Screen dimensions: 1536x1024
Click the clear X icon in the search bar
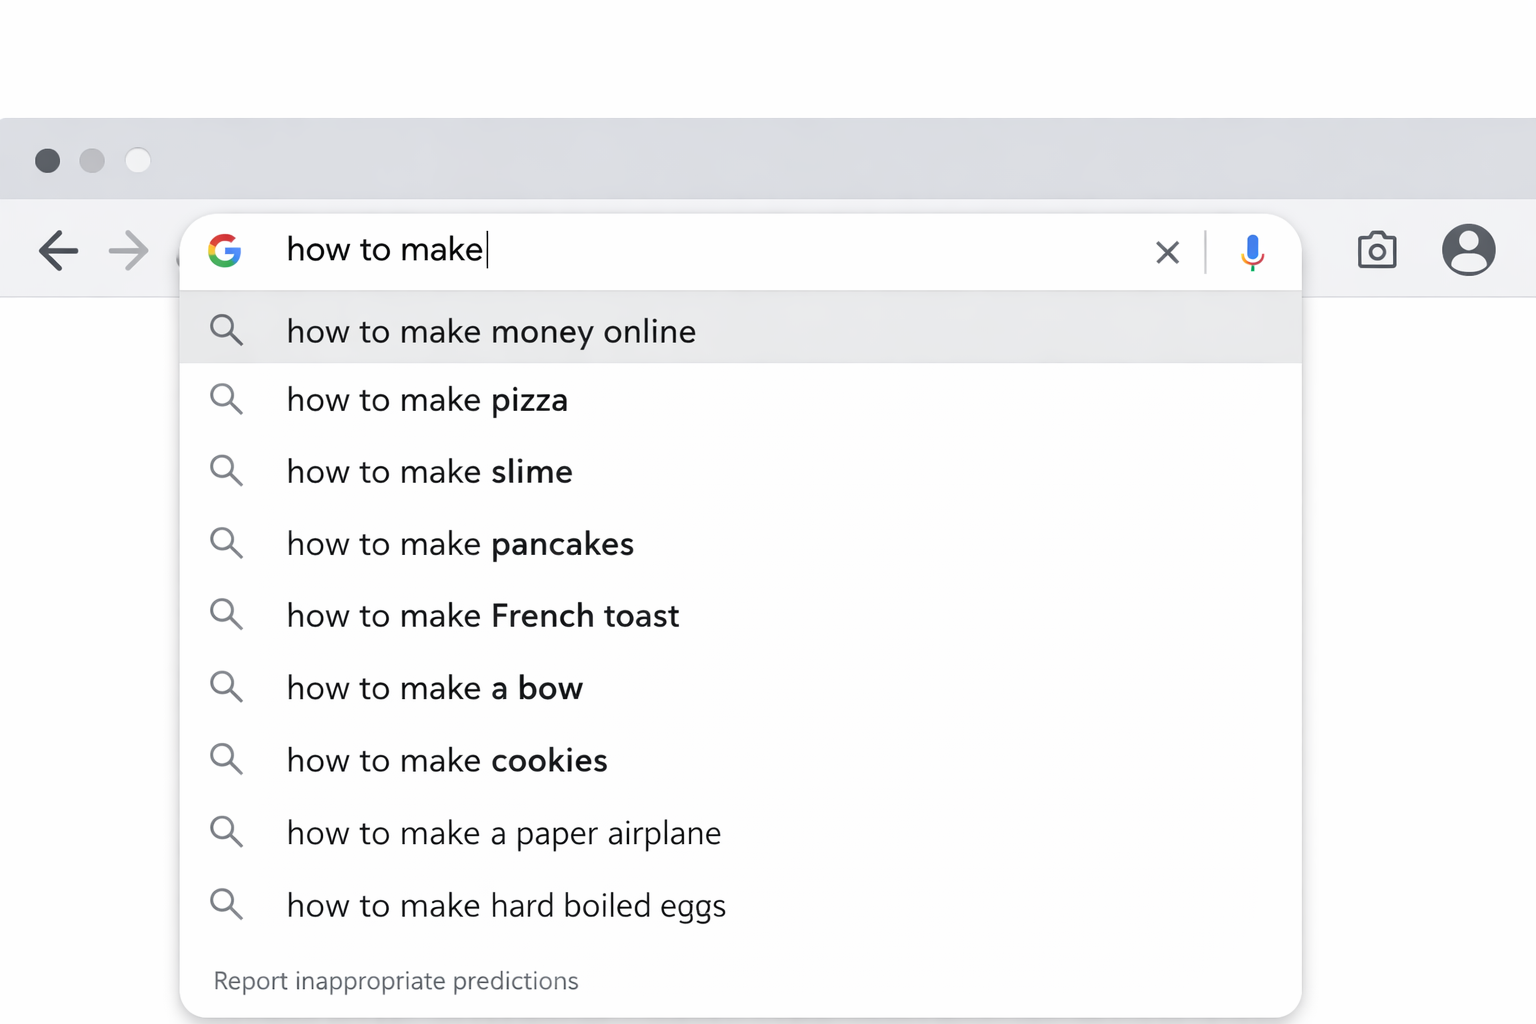tap(1167, 252)
